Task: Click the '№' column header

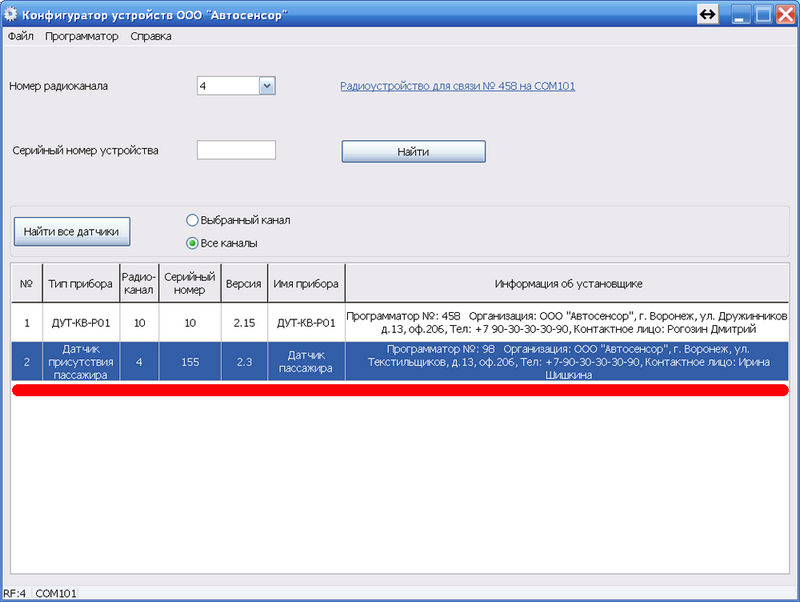Action: point(27,284)
